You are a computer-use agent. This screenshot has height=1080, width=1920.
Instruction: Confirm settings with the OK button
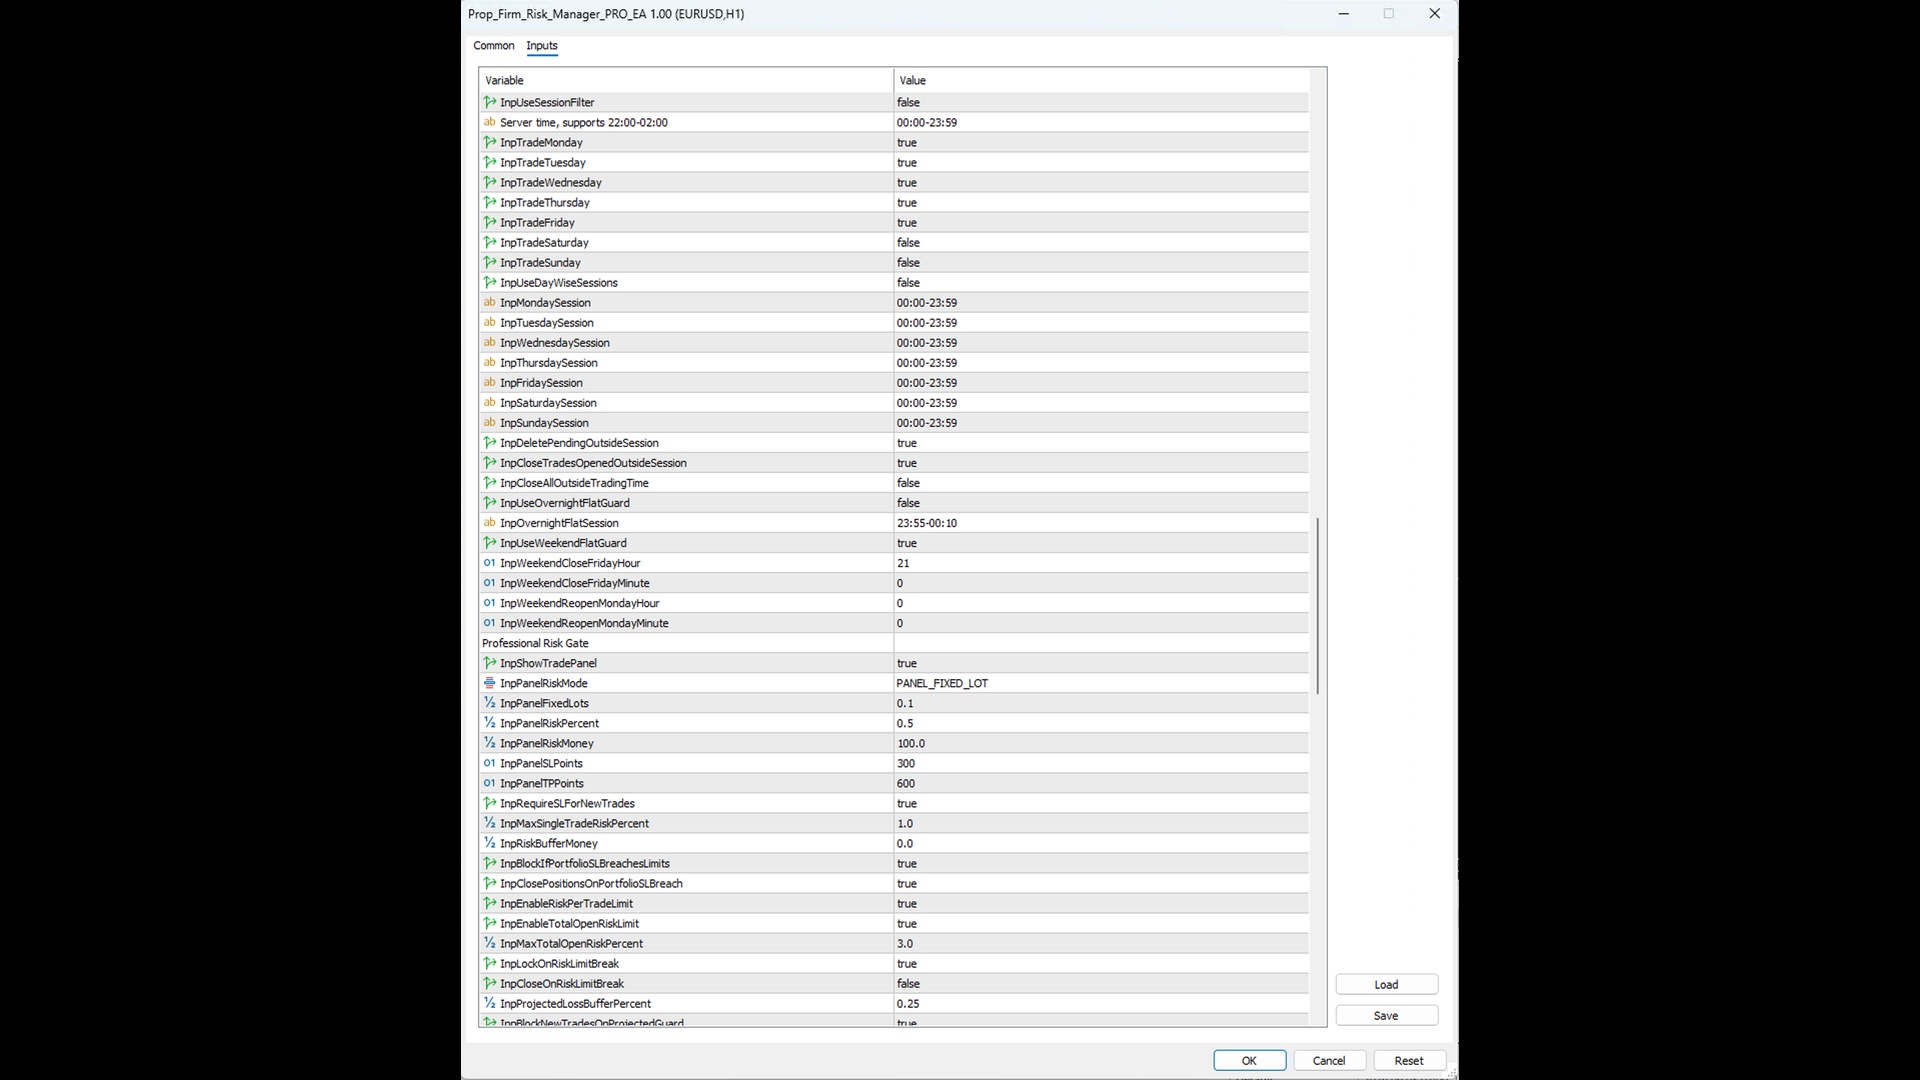pos(1249,1060)
